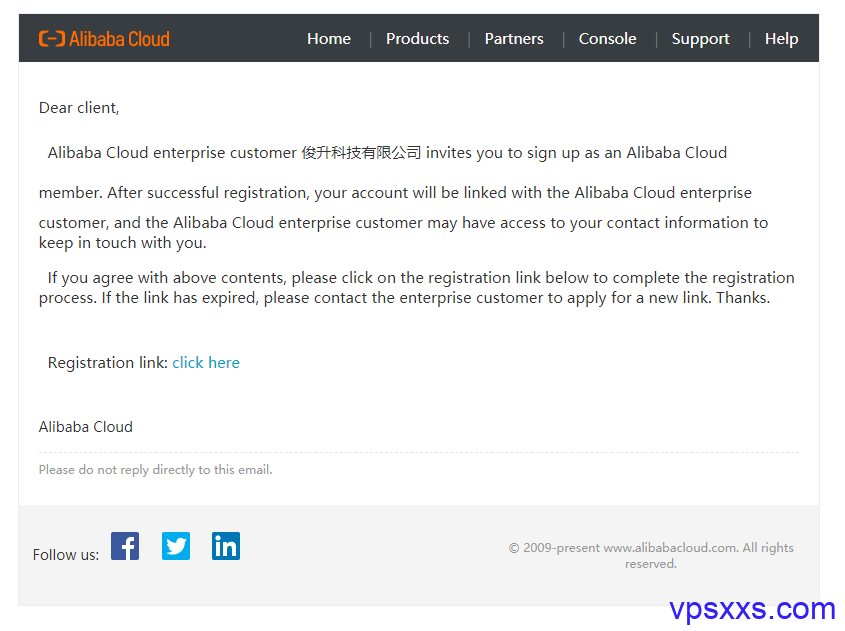
Task: Click the Alibaba Cloud wordmark text
Action: point(119,39)
